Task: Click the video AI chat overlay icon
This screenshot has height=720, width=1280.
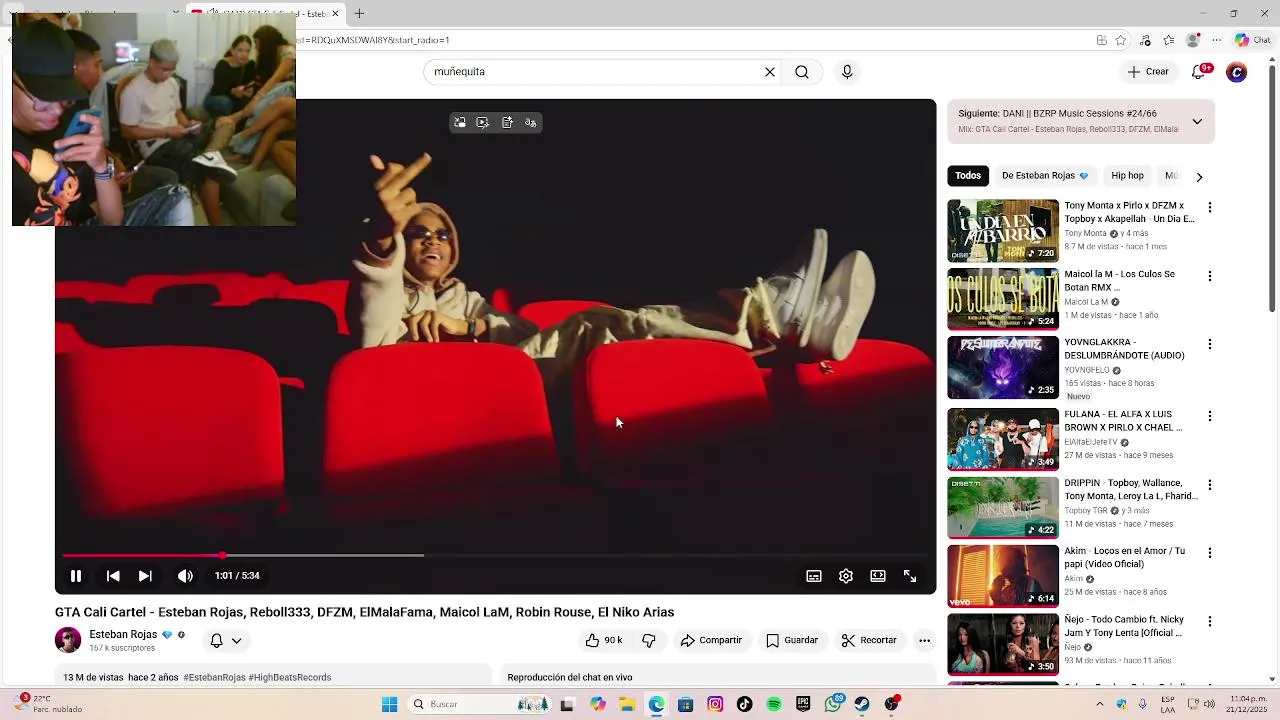Action: pos(483,123)
